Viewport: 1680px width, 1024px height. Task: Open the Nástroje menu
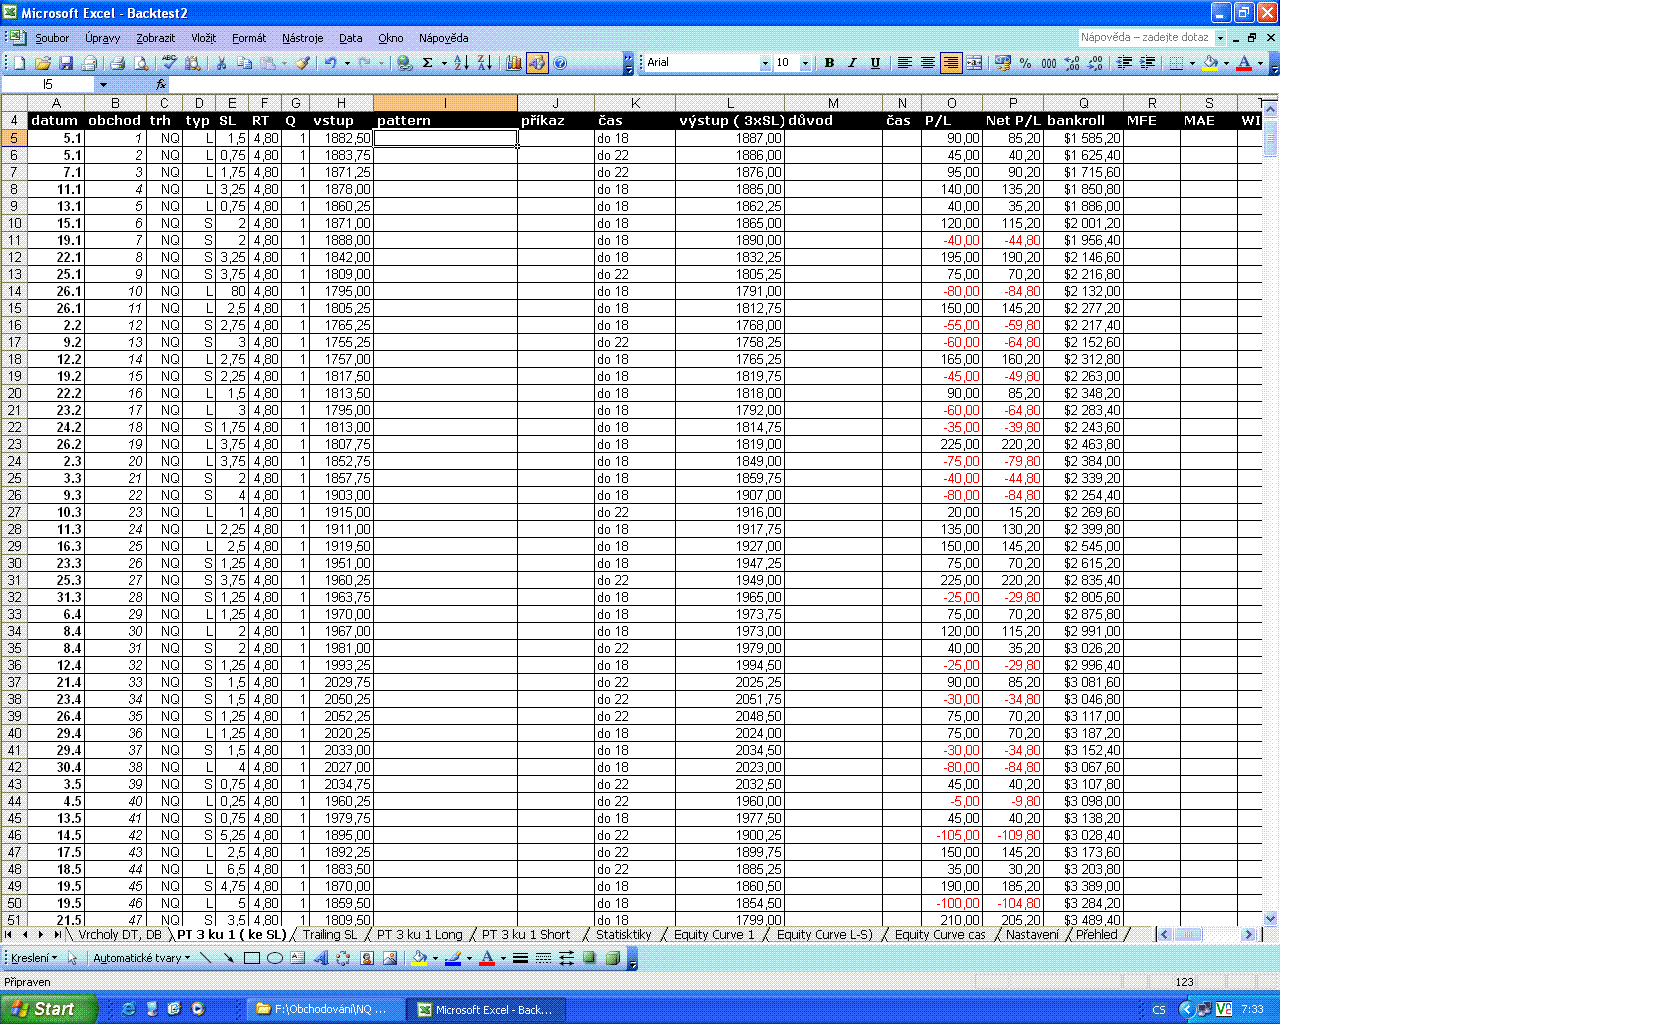[302, 38]
